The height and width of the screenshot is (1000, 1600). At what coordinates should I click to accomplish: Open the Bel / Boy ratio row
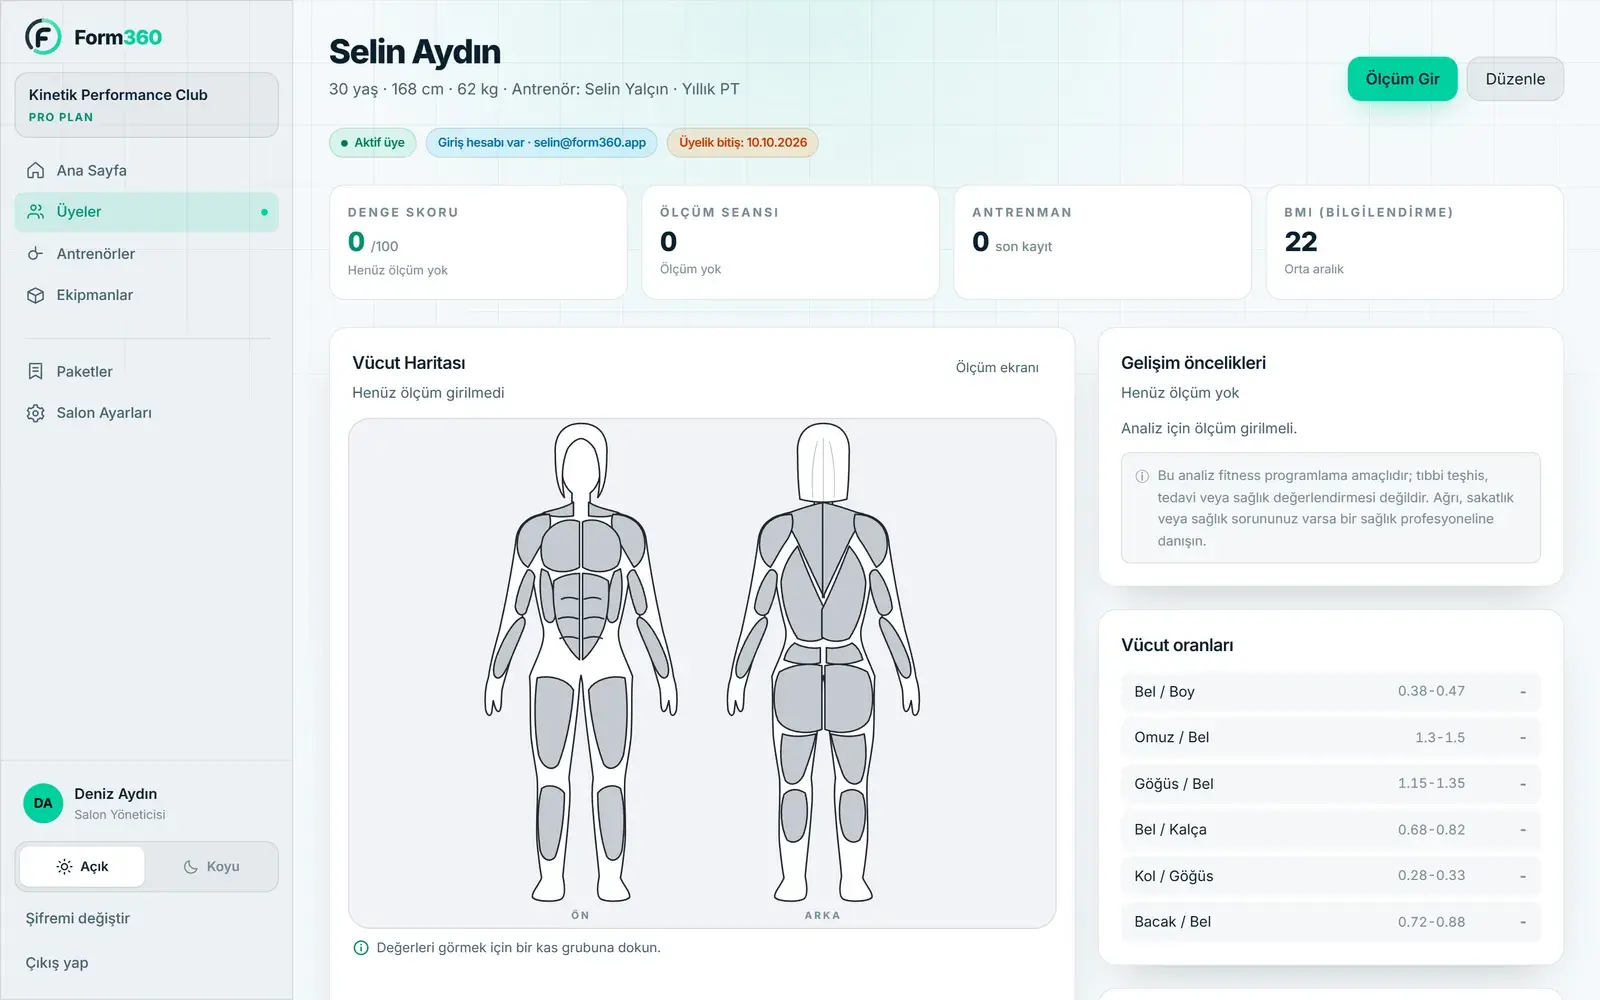[x=1330, y=692]
